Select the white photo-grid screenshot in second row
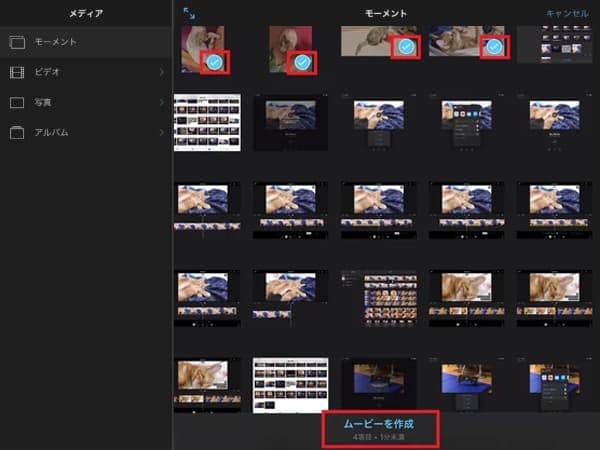Viewport: 600px width, 450px height. coord(207,122)
